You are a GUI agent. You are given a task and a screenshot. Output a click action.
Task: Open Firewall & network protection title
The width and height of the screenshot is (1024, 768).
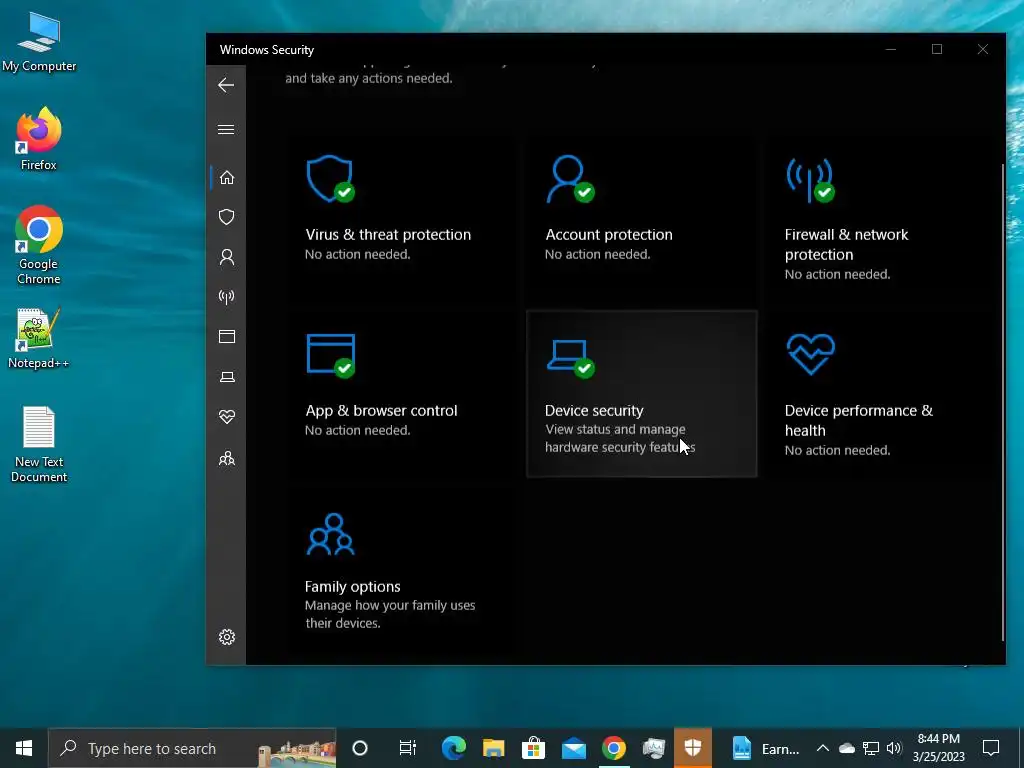click(x=846, y=244)
